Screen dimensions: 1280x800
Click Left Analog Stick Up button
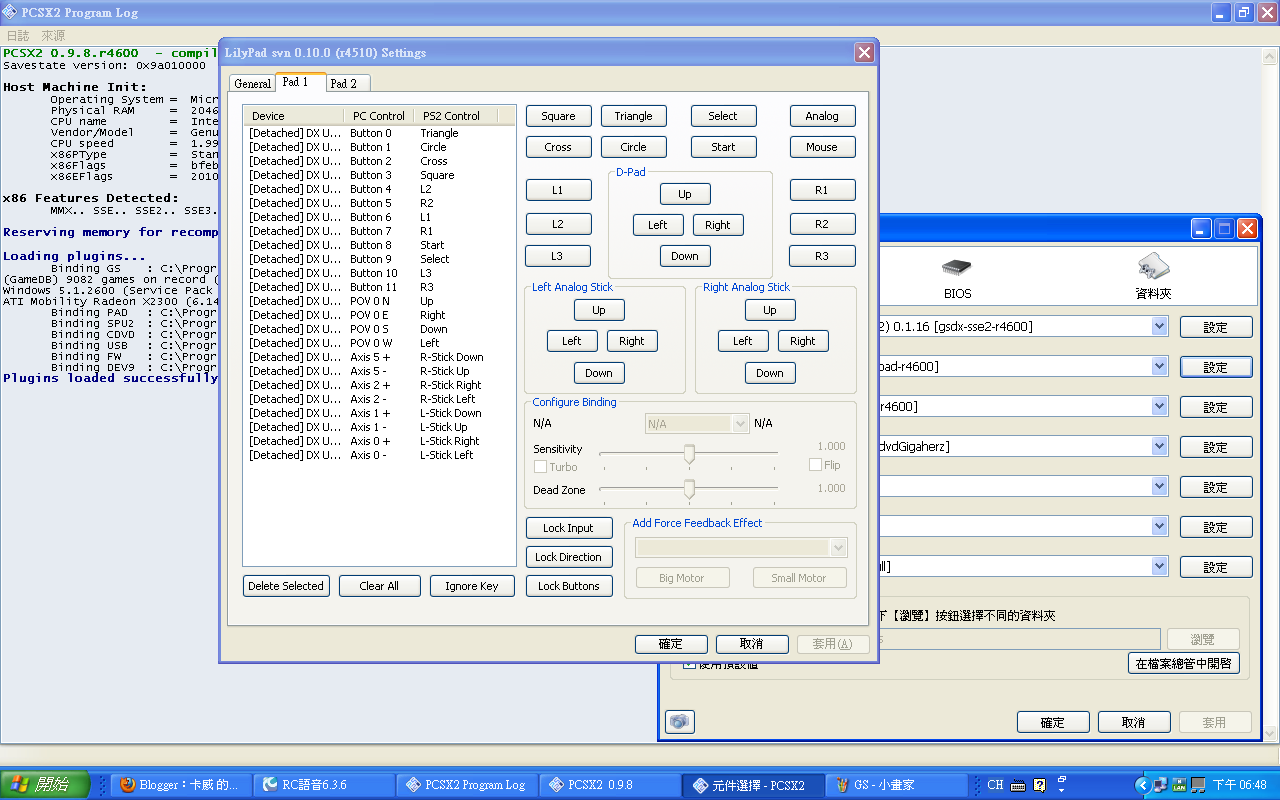click(x=599, y=310)
